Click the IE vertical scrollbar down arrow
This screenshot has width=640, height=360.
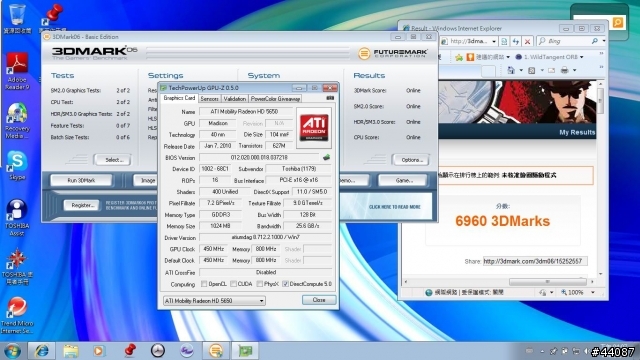pos(600,274)
